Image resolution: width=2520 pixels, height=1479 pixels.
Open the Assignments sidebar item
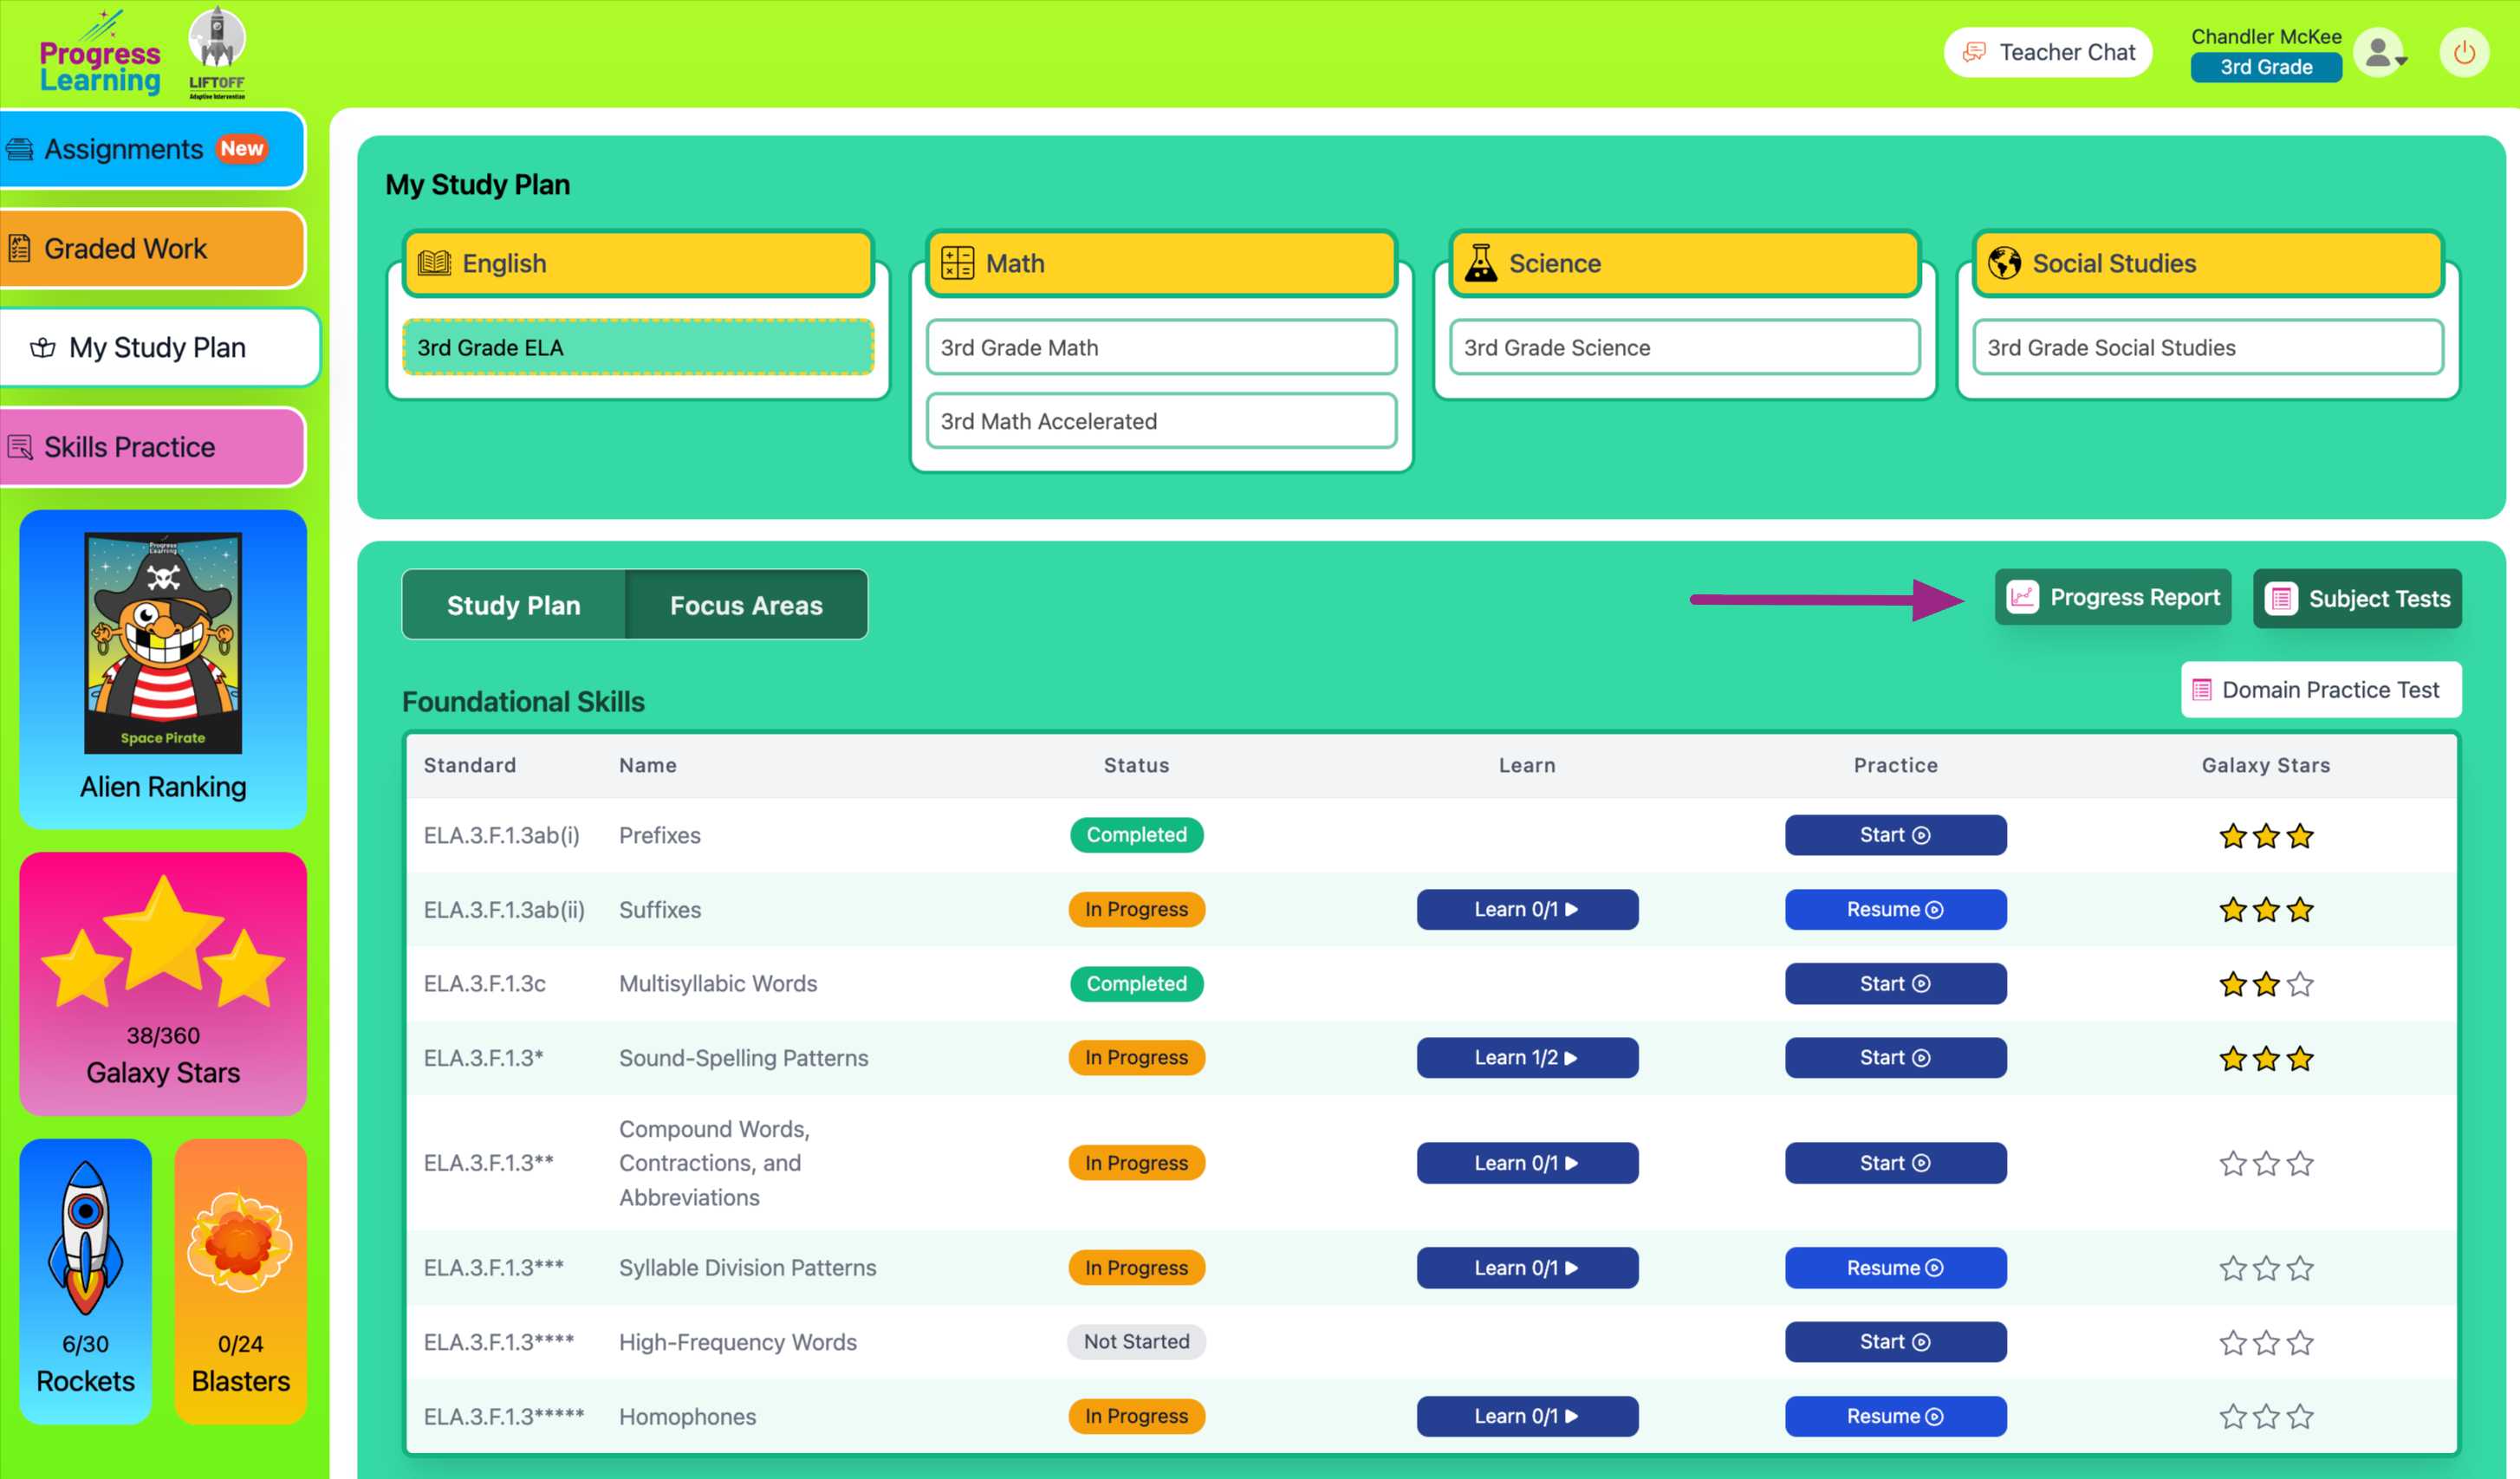[152, 149]
